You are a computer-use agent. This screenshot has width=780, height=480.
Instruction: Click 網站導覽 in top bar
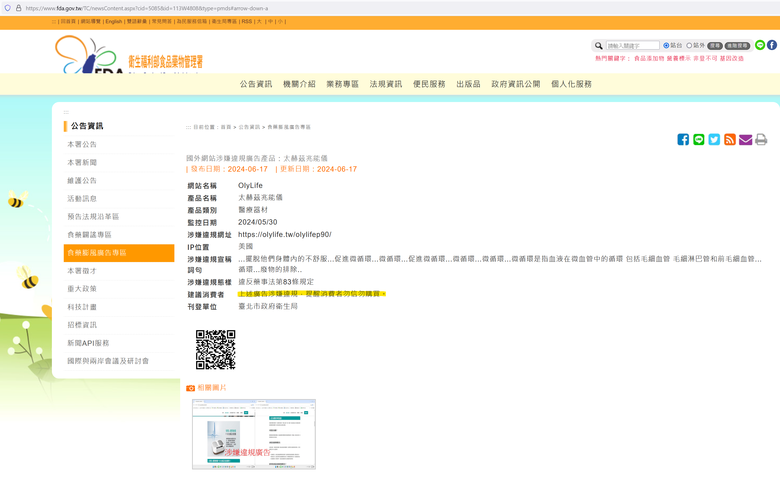coord(91,21)
